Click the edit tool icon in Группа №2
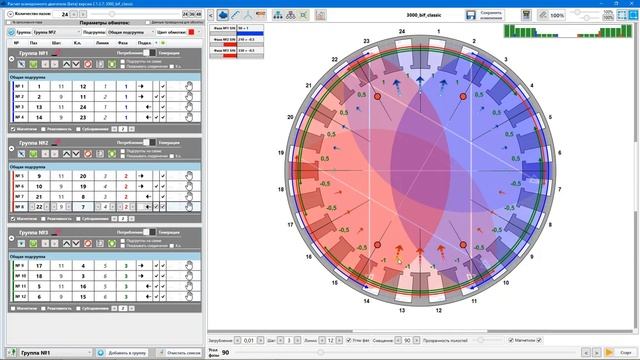640x360 pixels. [x=21, y=154]
